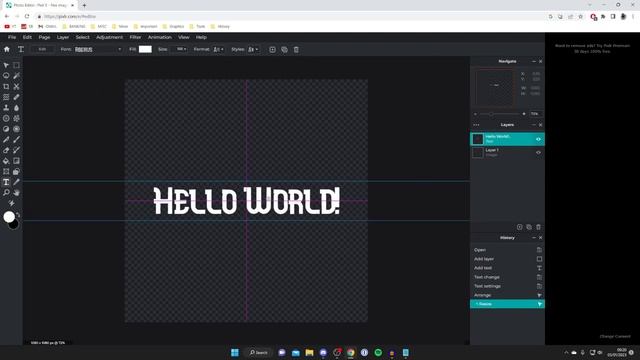The width and height of the screenshot is (640, 360).
Task: Click the Windows Start button
Action: point(235,352)
